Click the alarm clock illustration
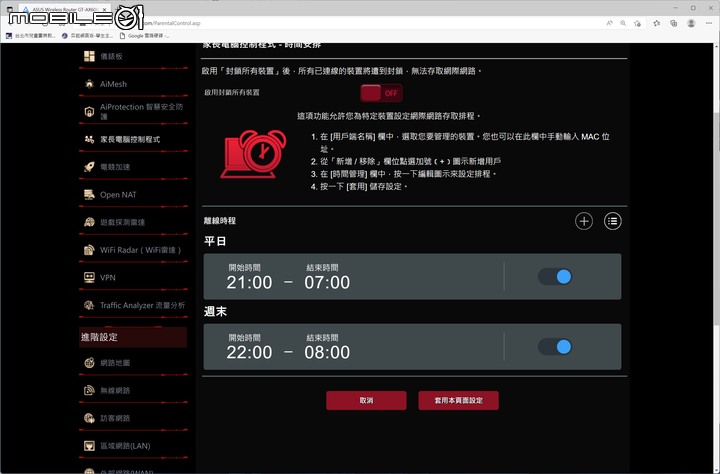Image resolution: width=720 pixels, height=474 pixels. tap(253, 154)
